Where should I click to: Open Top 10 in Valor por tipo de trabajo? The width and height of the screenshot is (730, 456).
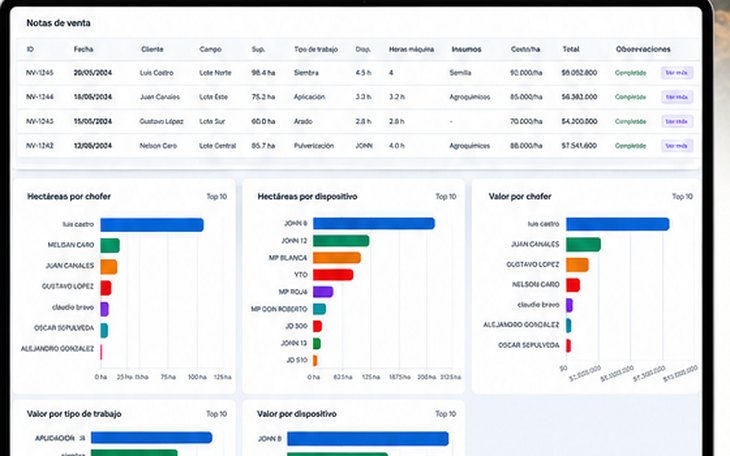point(217,414)
